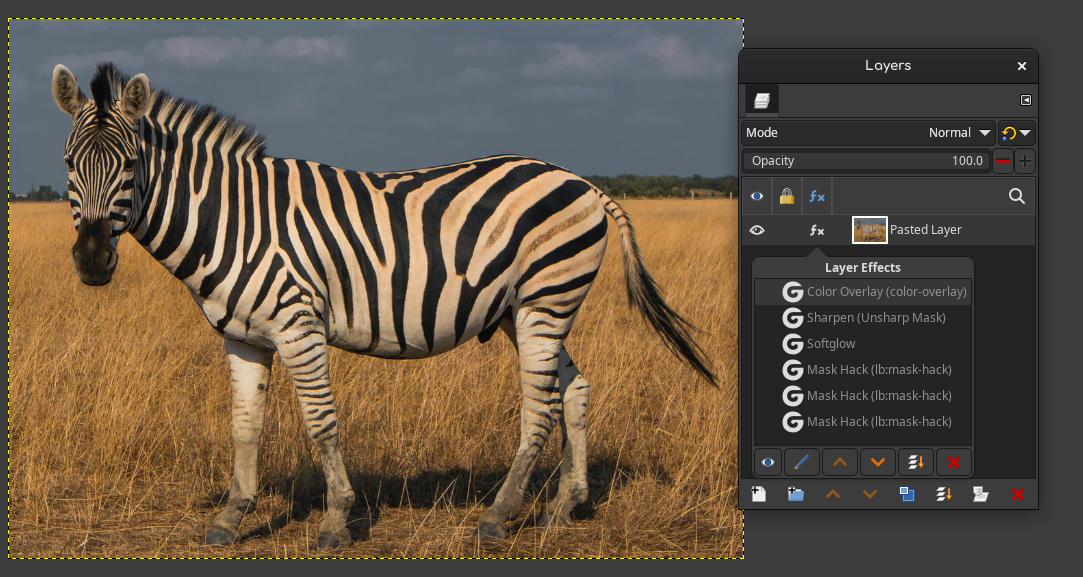Click the Opacity slider showing 100.0

[x=867, y=161]
